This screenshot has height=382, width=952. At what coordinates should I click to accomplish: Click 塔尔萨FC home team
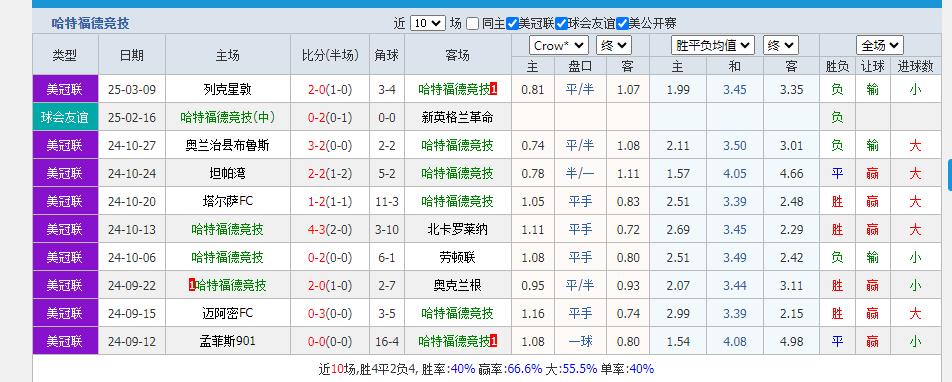pyautogui.click(x=228, y=202)
